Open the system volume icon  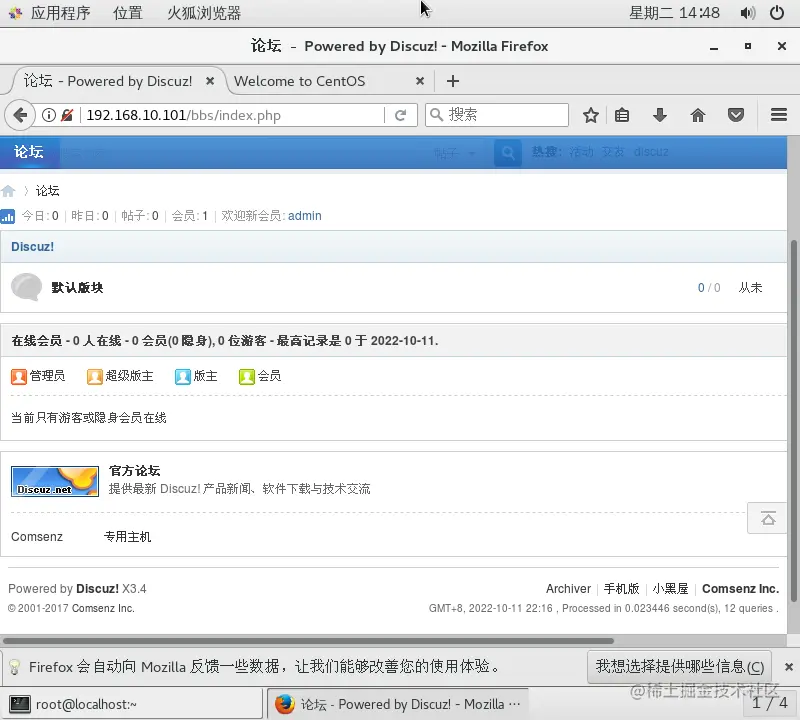click(x=747, y=13)
